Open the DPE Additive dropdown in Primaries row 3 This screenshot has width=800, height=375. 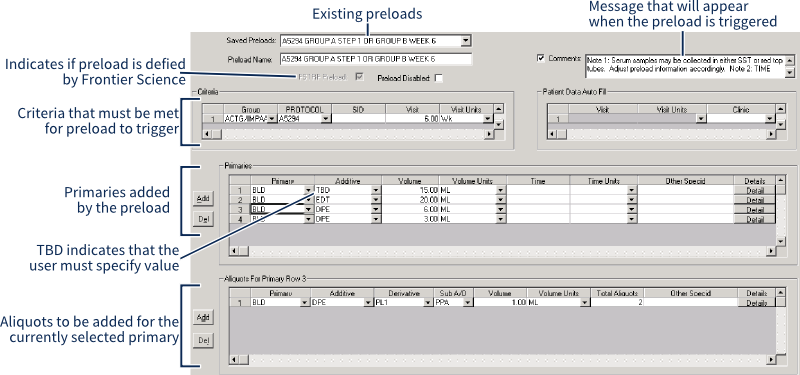pyautogui.click(x=376, y=209)
